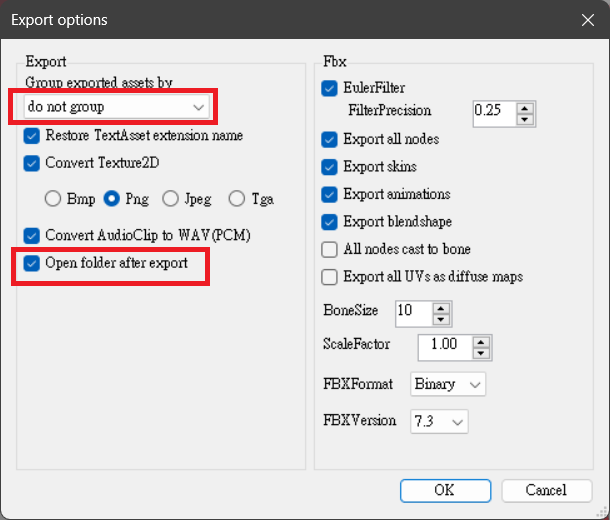Select Bmp radio button
The image size is (610, 520).
[52, 199]
